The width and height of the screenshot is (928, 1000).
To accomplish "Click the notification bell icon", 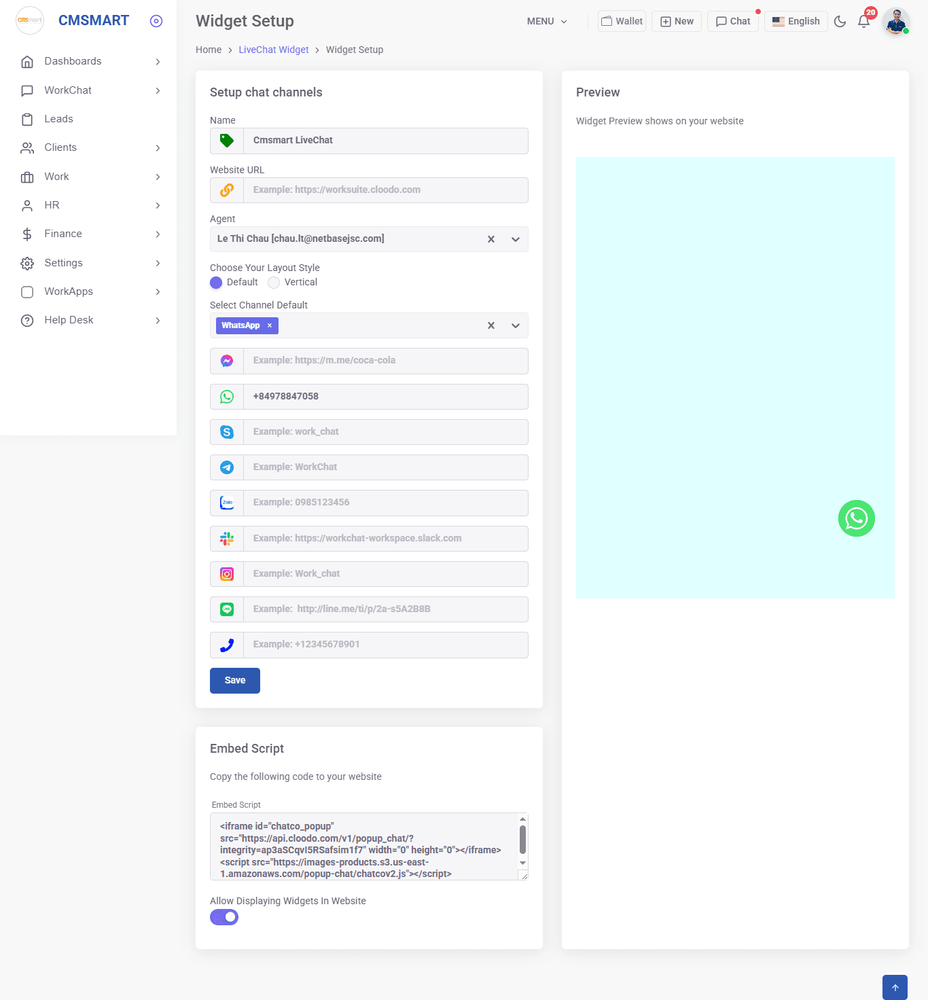I will point(864,21).
